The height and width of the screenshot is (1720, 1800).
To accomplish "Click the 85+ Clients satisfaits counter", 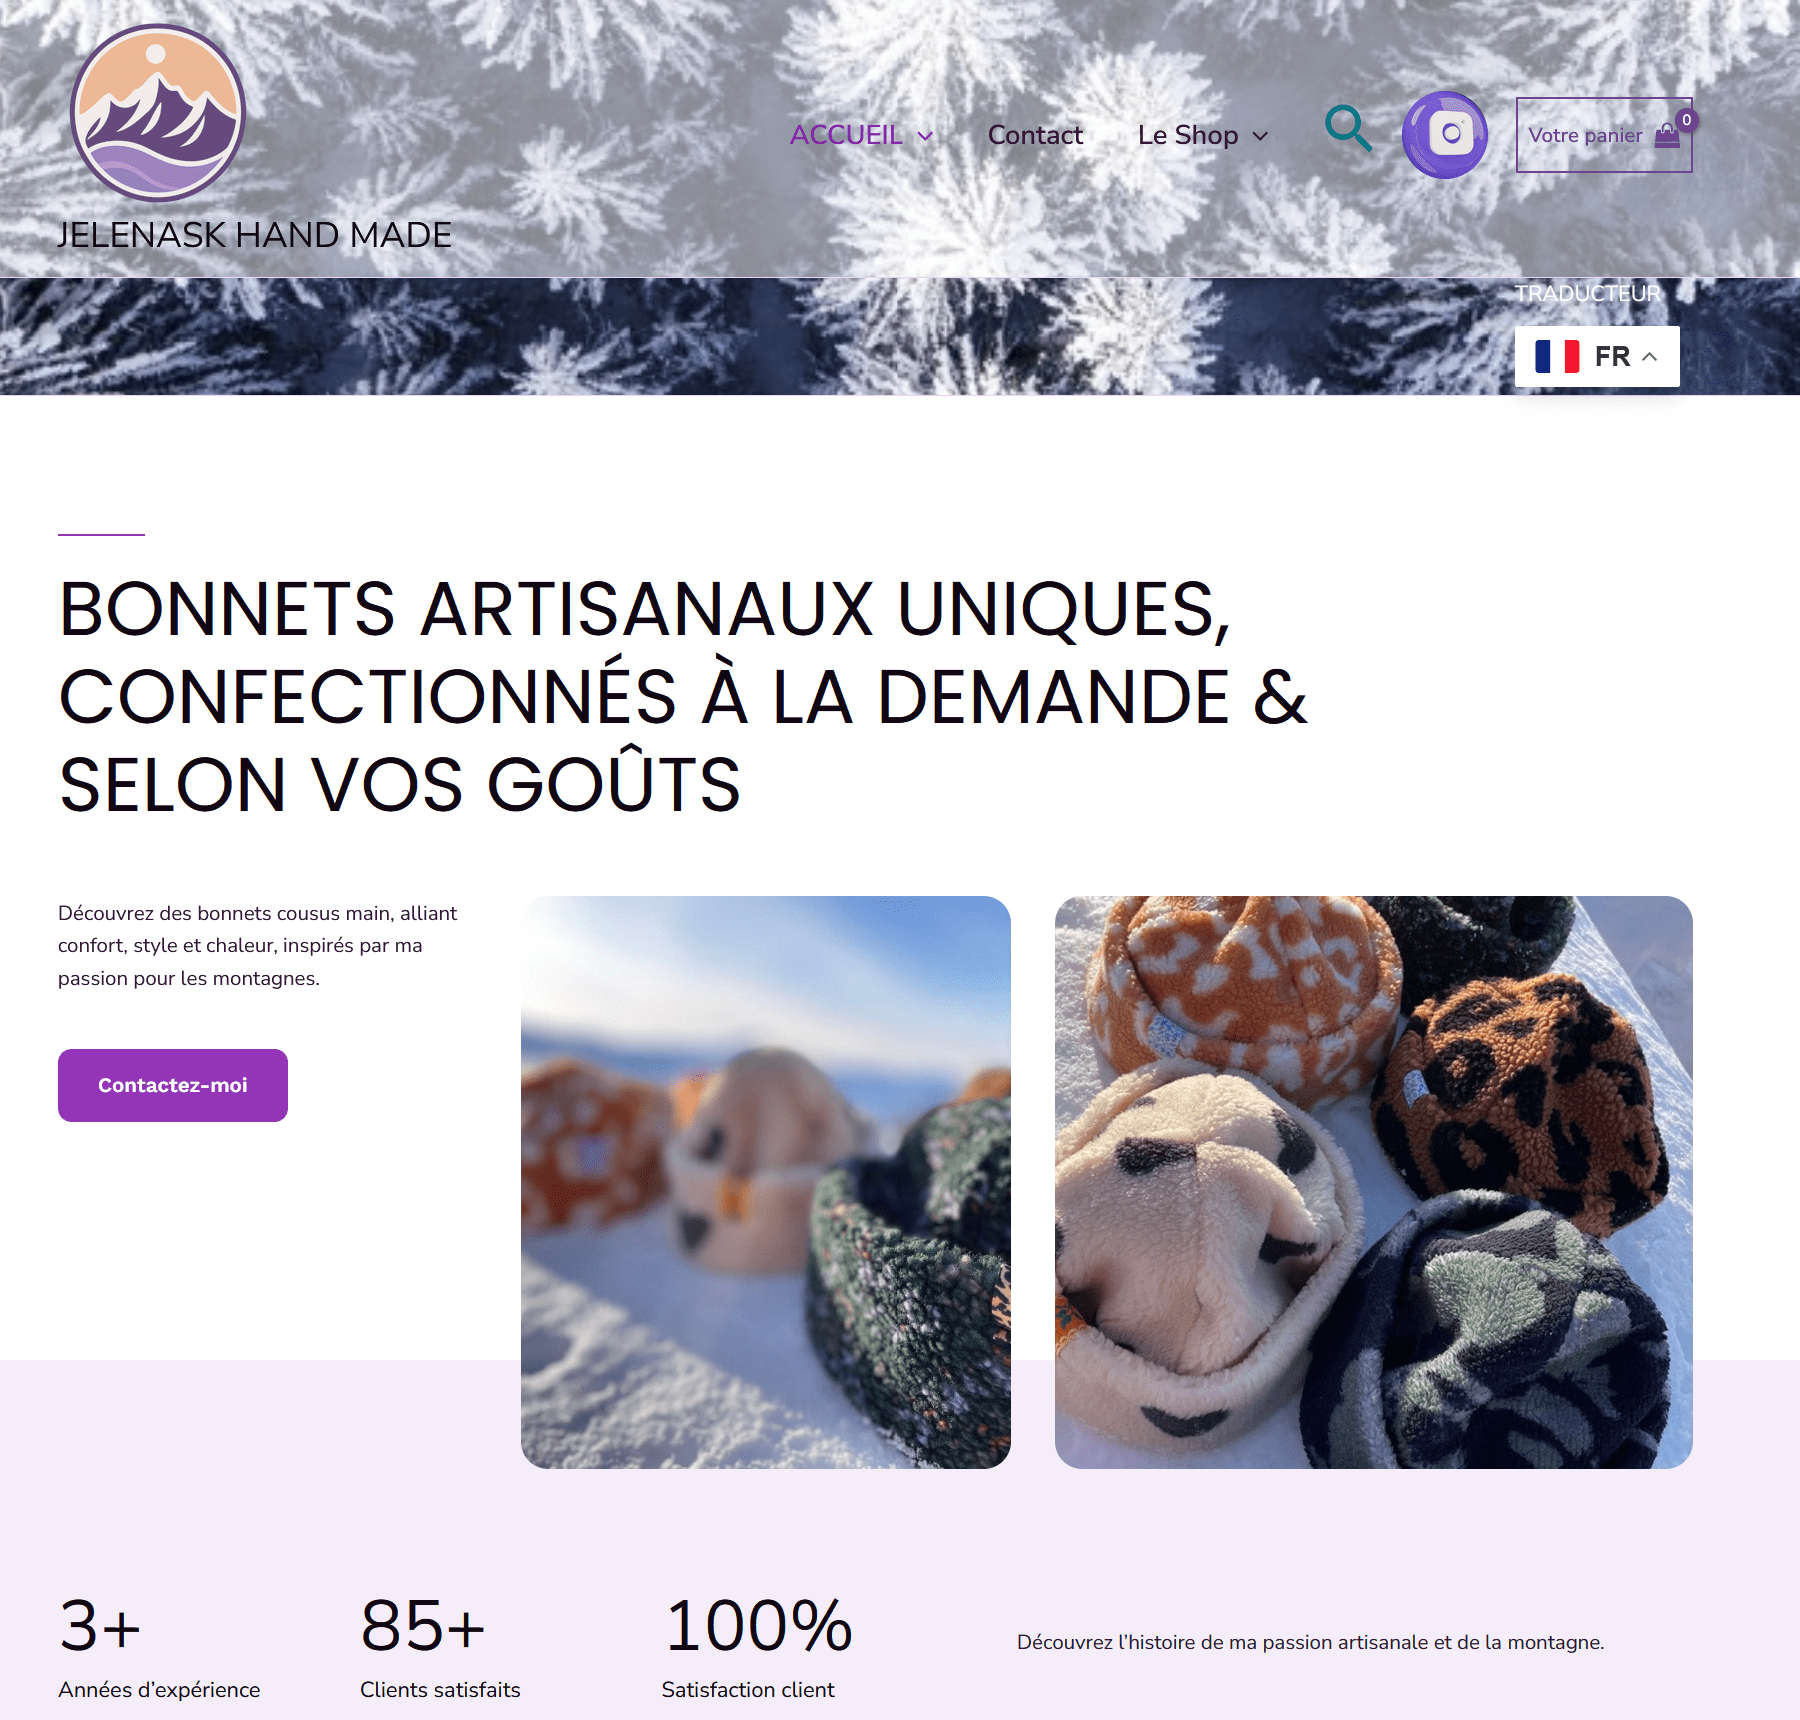I will [x=440, y=1646].
